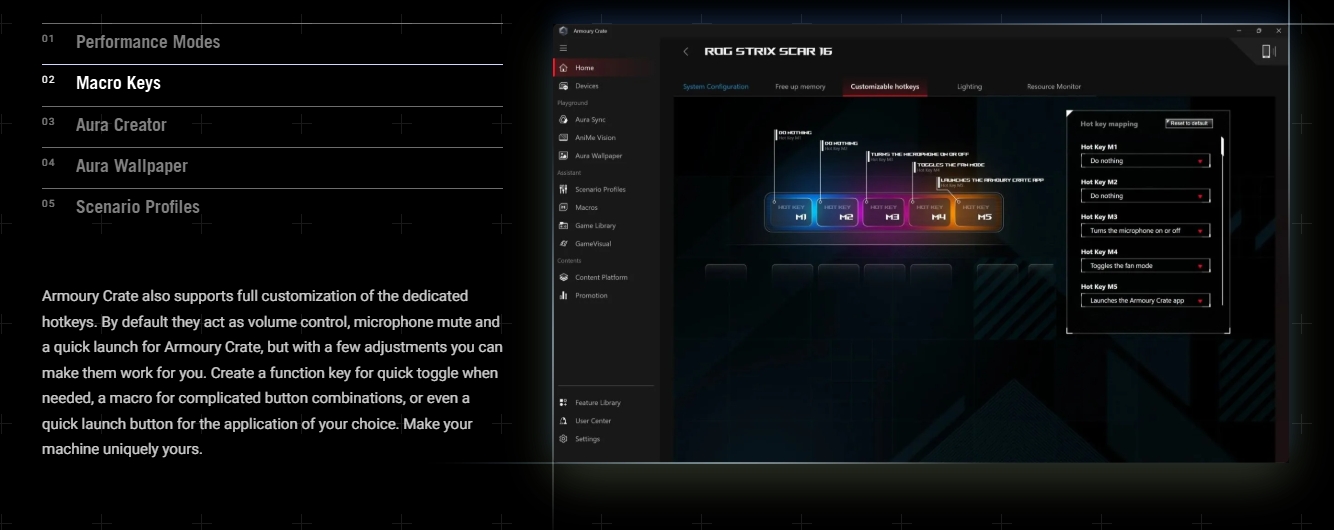This screenshot has width=1334, height=530.
Task: Expand the Hot Key M1 action dropdown
Action: 1145,161
